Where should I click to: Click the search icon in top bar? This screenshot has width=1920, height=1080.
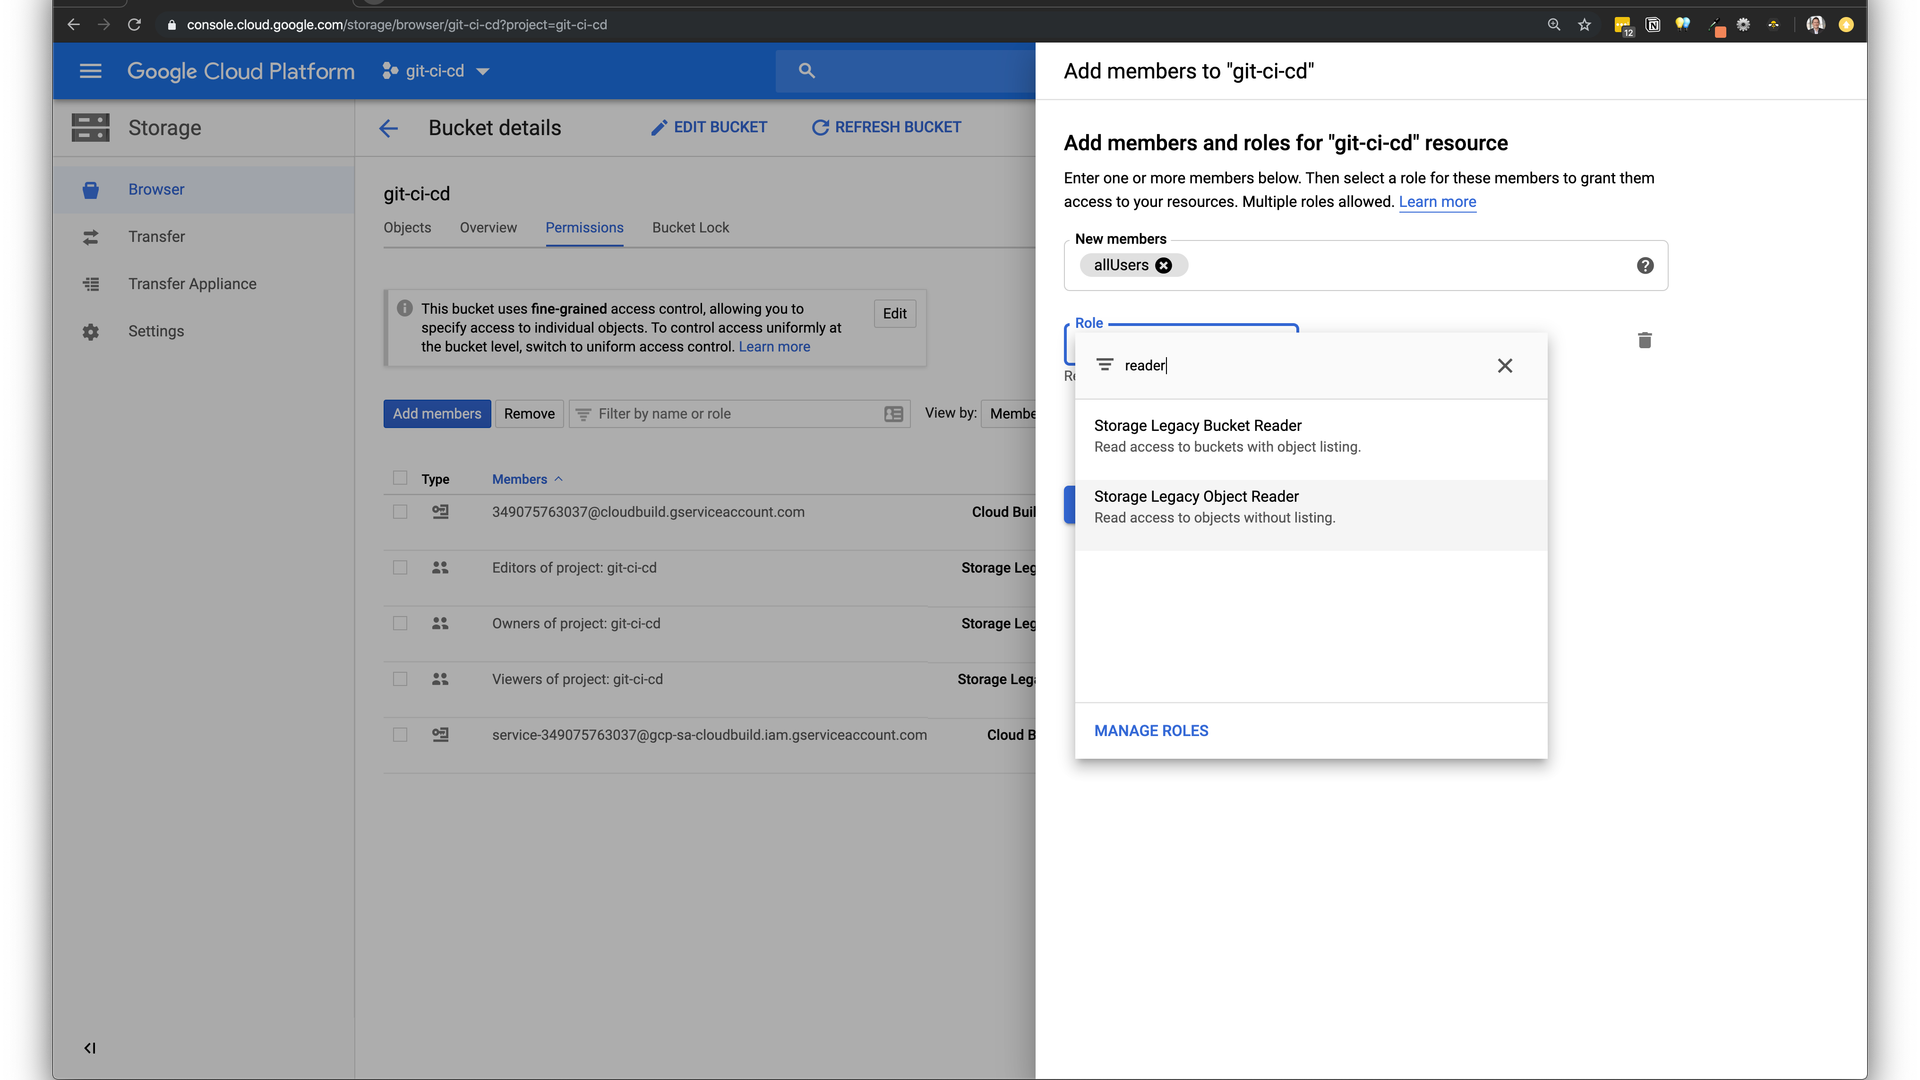(807, 71)
